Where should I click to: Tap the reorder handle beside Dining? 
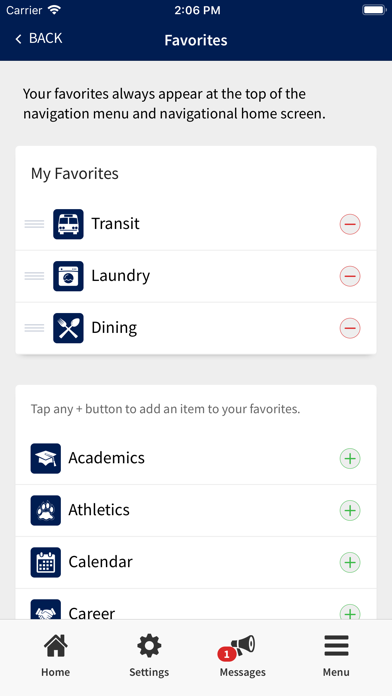(x=34, y=328)
